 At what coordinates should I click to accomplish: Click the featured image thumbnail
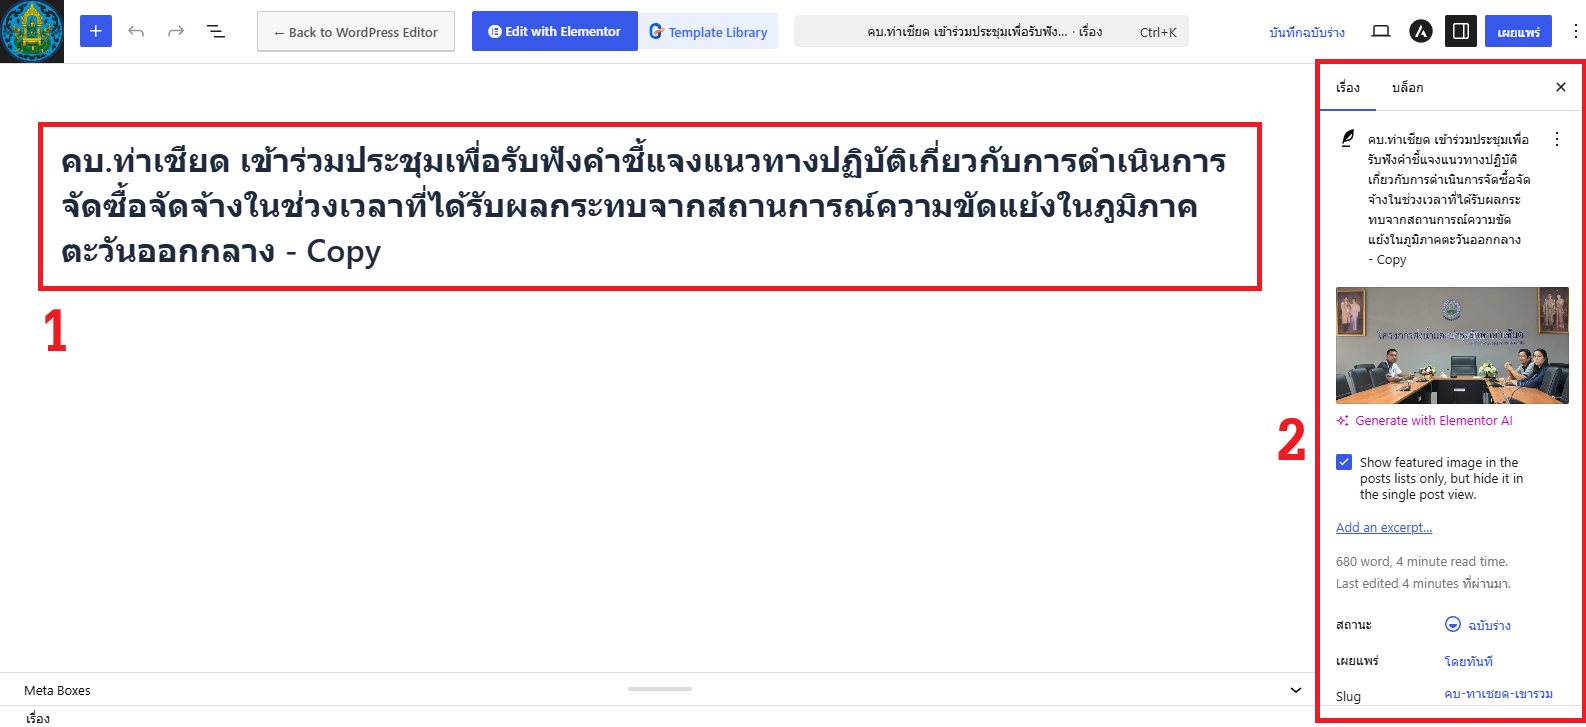click(x=1452, y=345)
